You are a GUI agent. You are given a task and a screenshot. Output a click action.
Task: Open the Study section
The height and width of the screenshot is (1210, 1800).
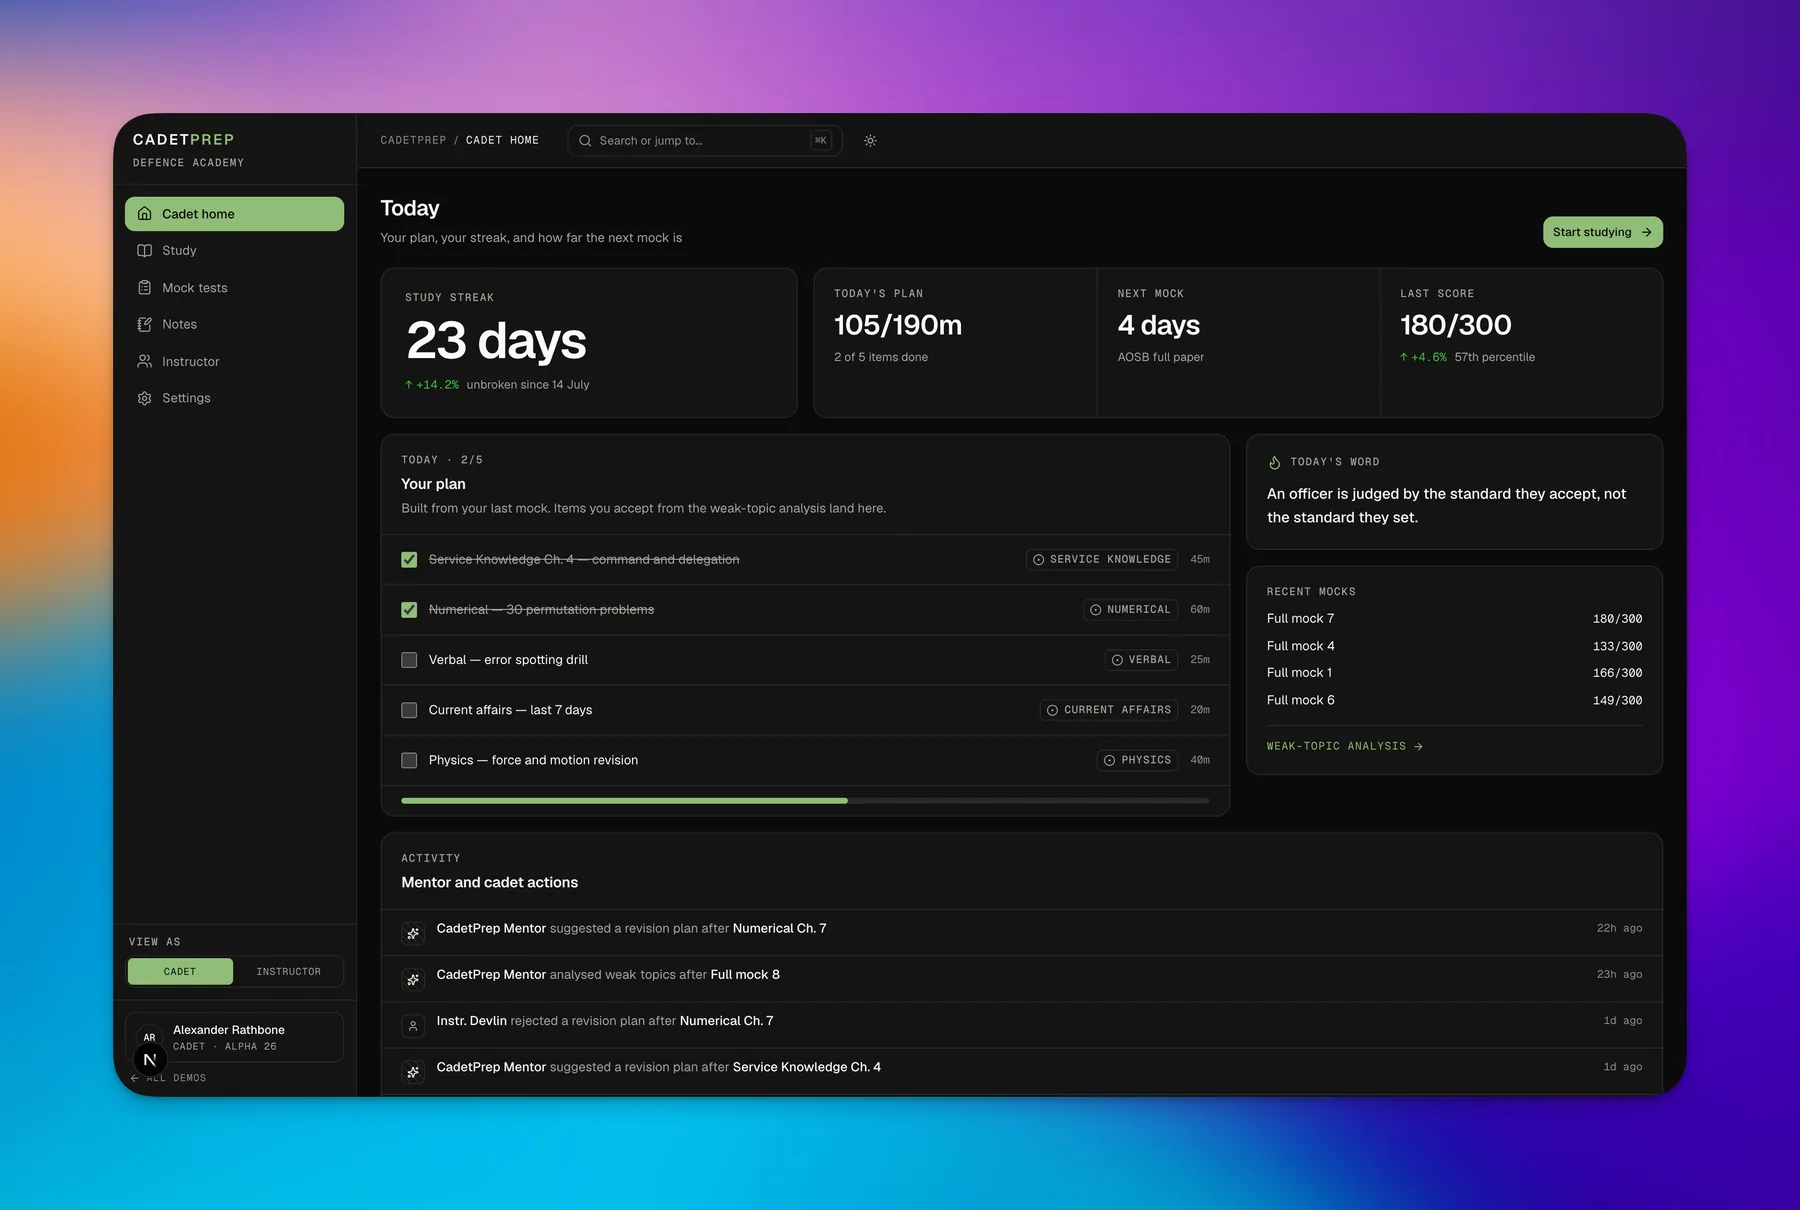(x=234, y=251)
